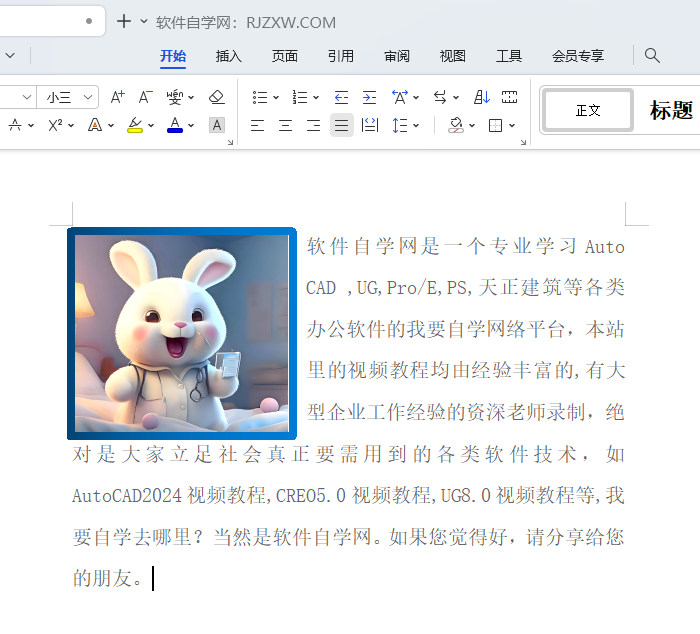Click the decrease font size icon
This screenshot has width=700, height=634.
click(145, 97)
